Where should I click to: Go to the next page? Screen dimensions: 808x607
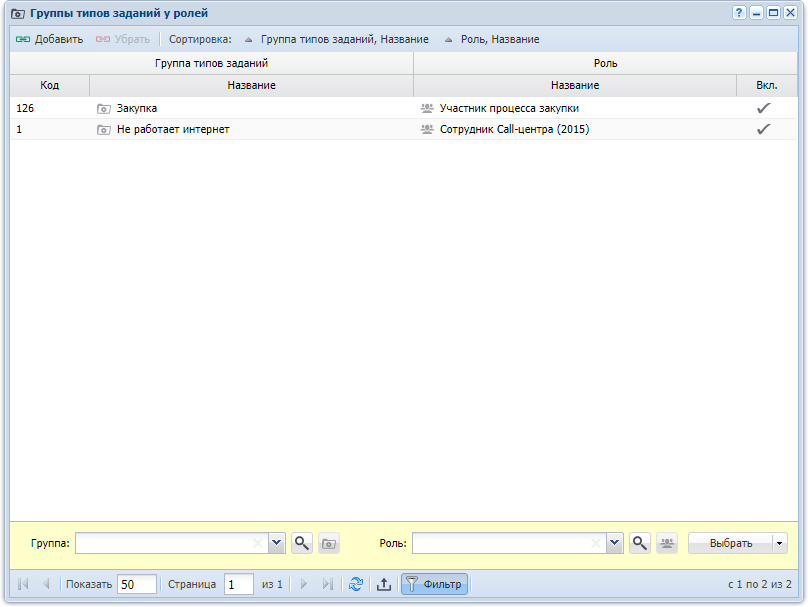tap(304, 584)
